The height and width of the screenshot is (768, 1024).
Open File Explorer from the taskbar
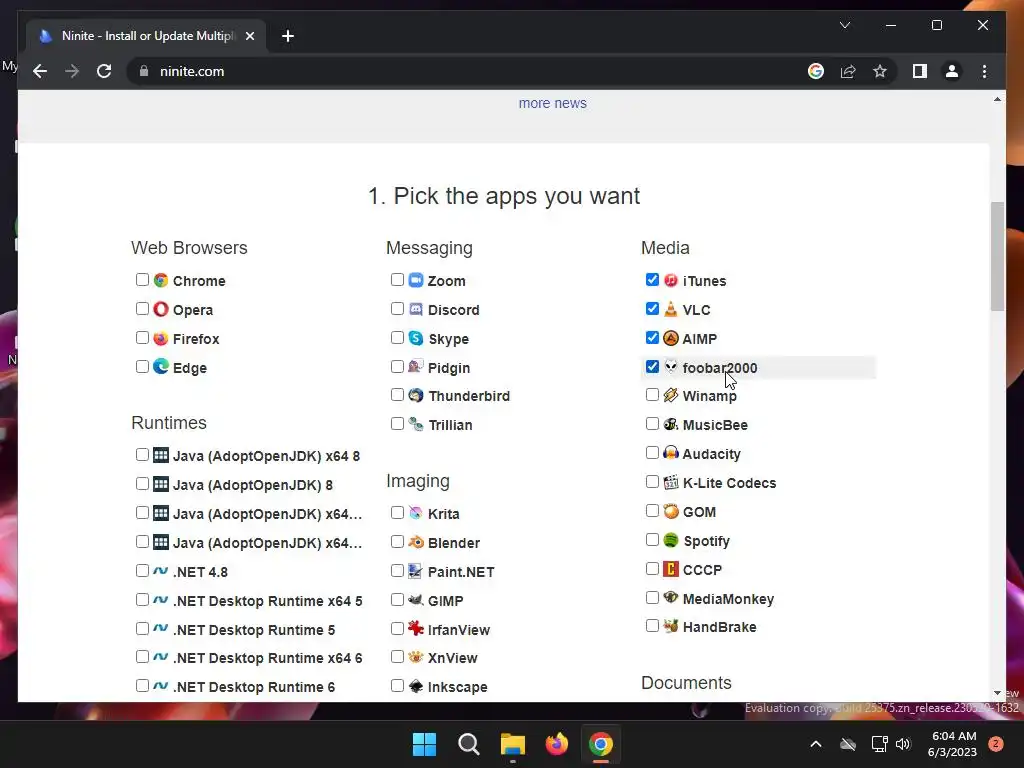click(513, 744)
